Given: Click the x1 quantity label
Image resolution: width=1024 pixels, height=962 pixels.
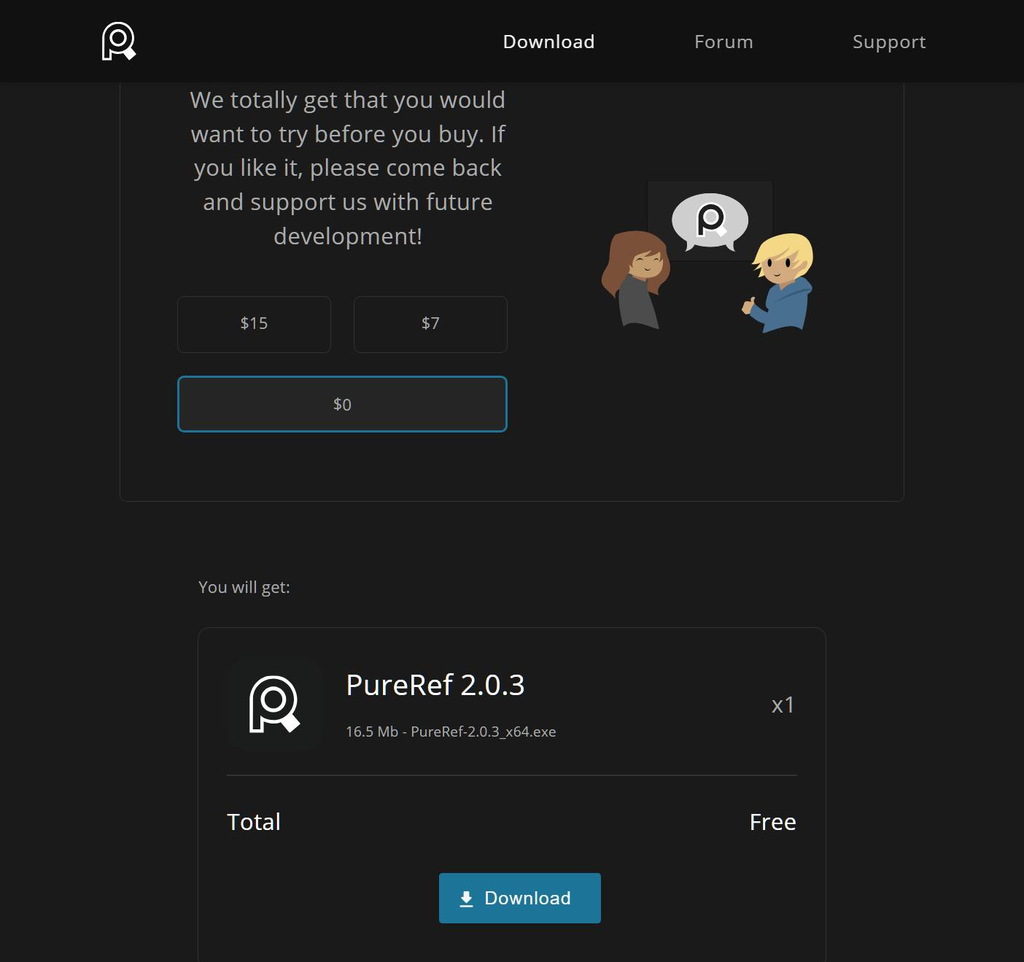Looking at the screenshot, I should (782, 705).
